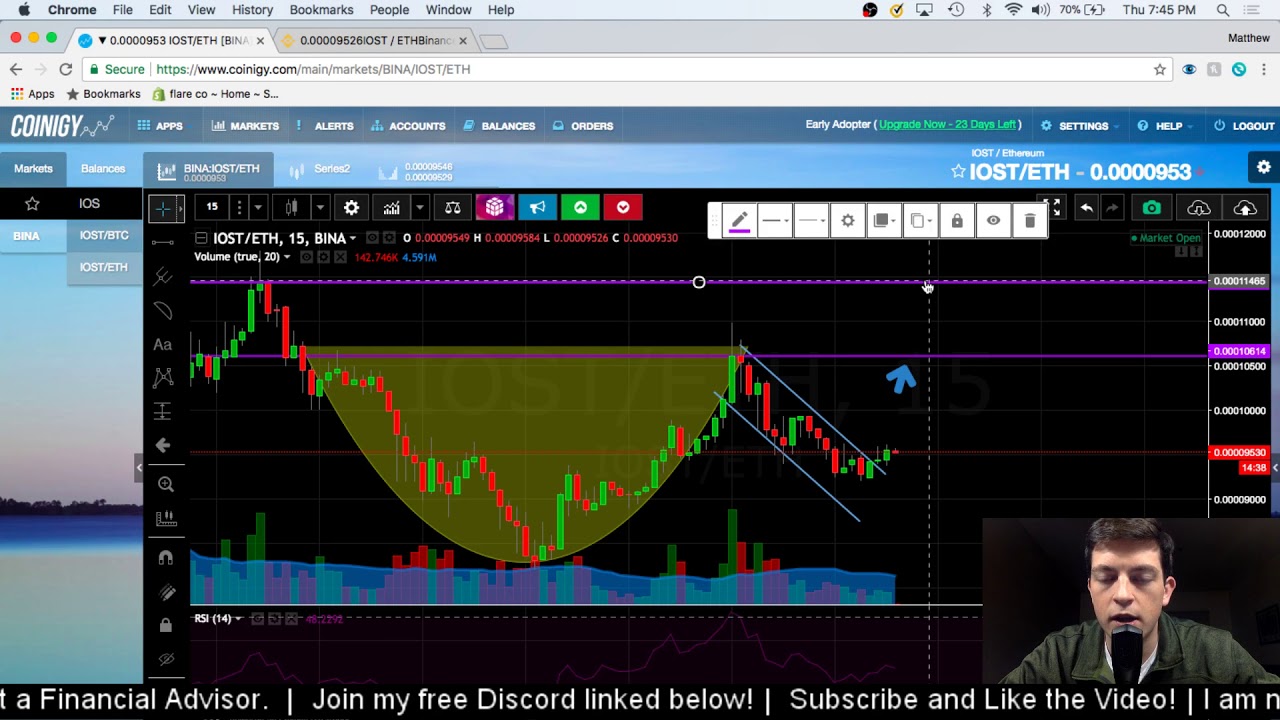
Task: Open Chrome History menu in menu bar
Action: click(252, 10)
